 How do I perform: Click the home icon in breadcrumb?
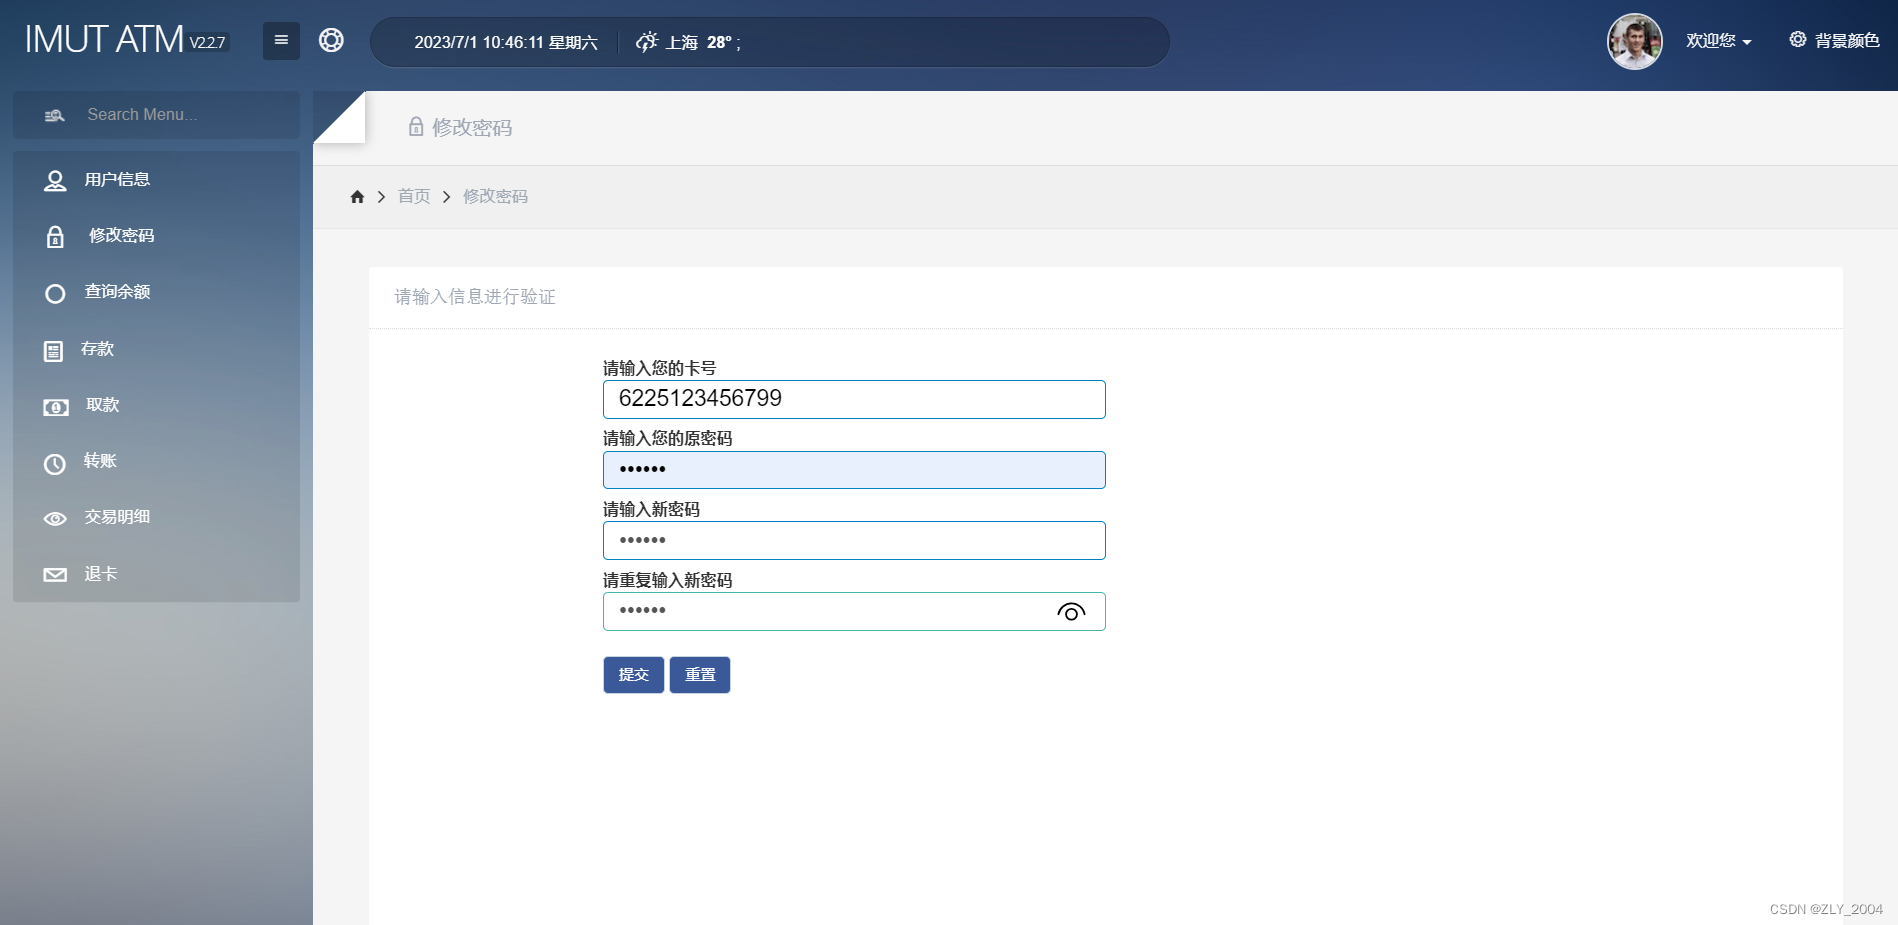pos(357,196)
